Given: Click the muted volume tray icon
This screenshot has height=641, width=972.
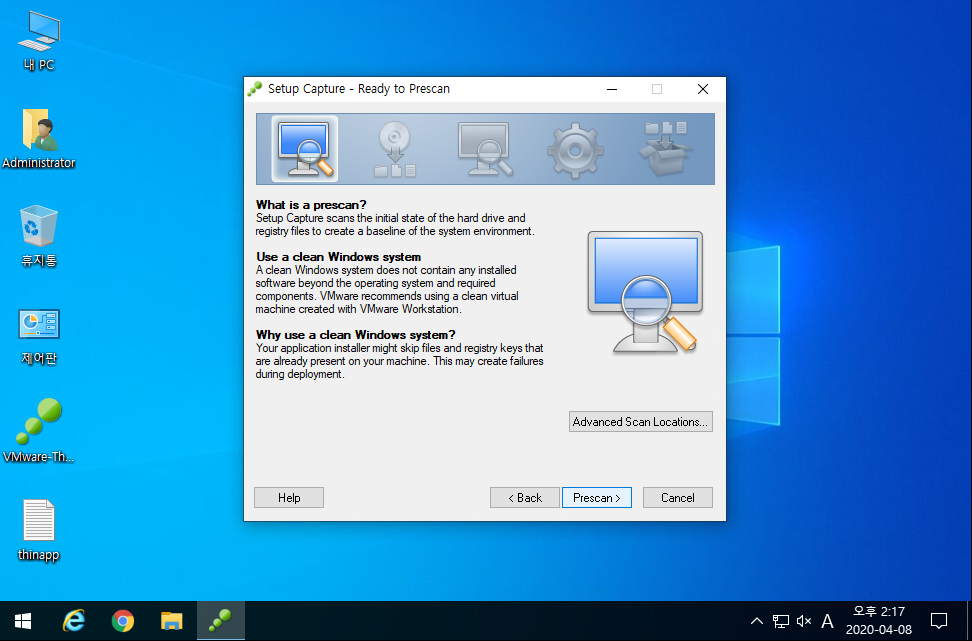Looking at the screenshot, I should pos(804,621).
